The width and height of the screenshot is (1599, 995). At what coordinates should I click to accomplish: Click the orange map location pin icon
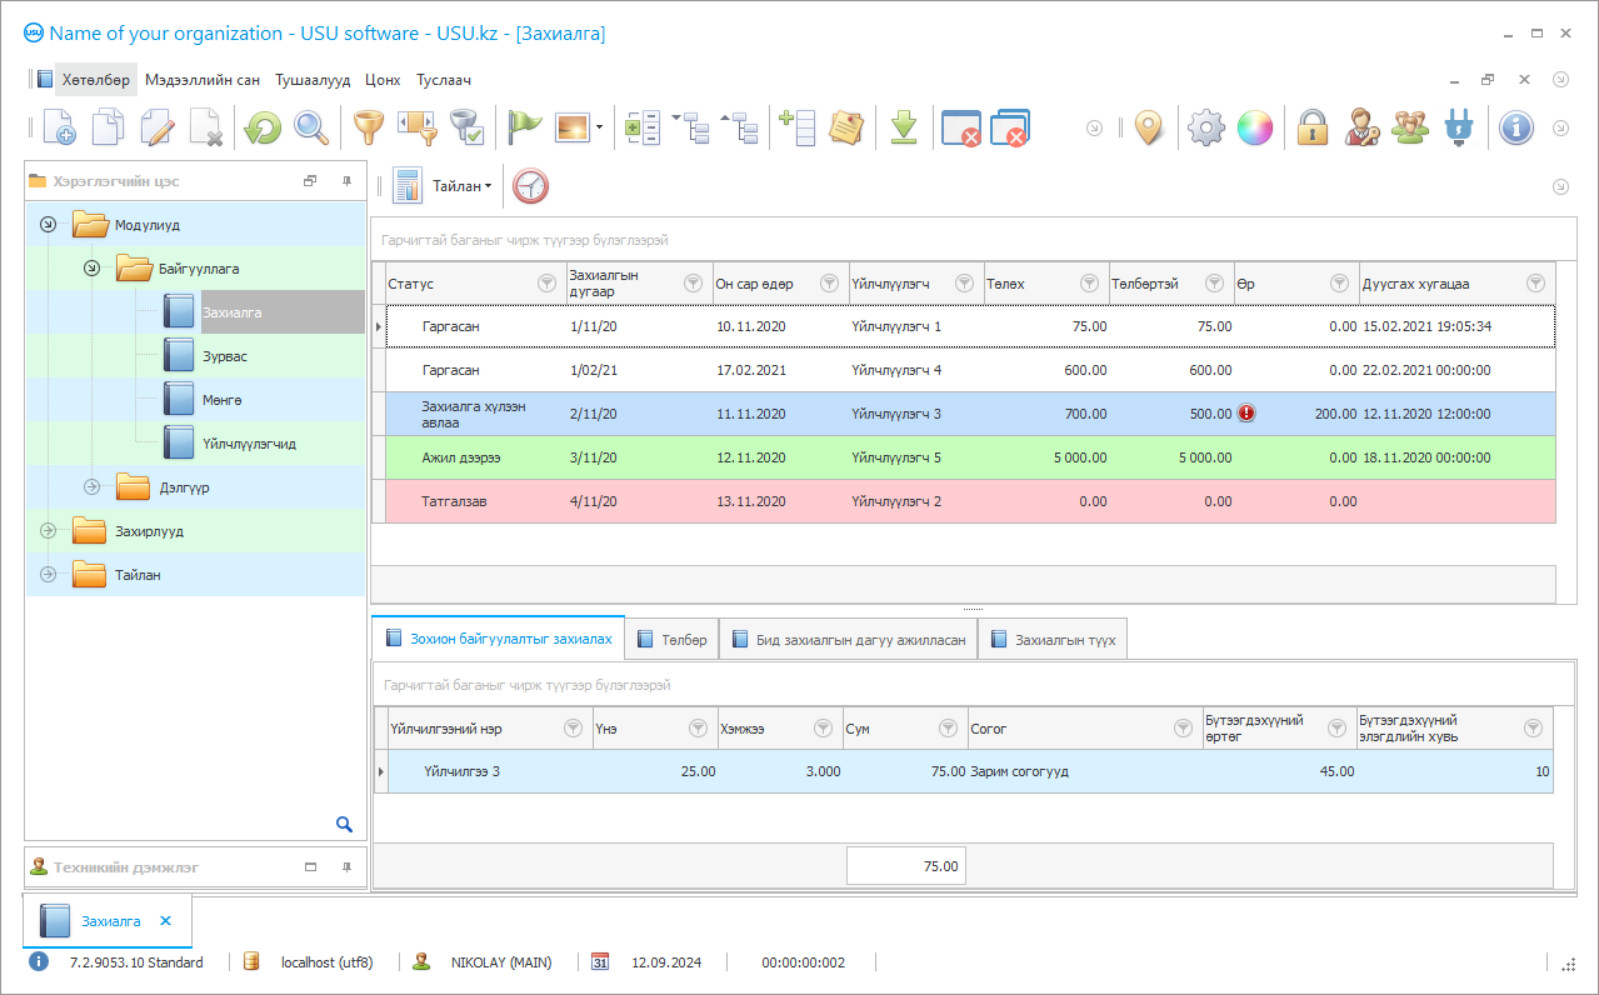(x=1149, y=128)
